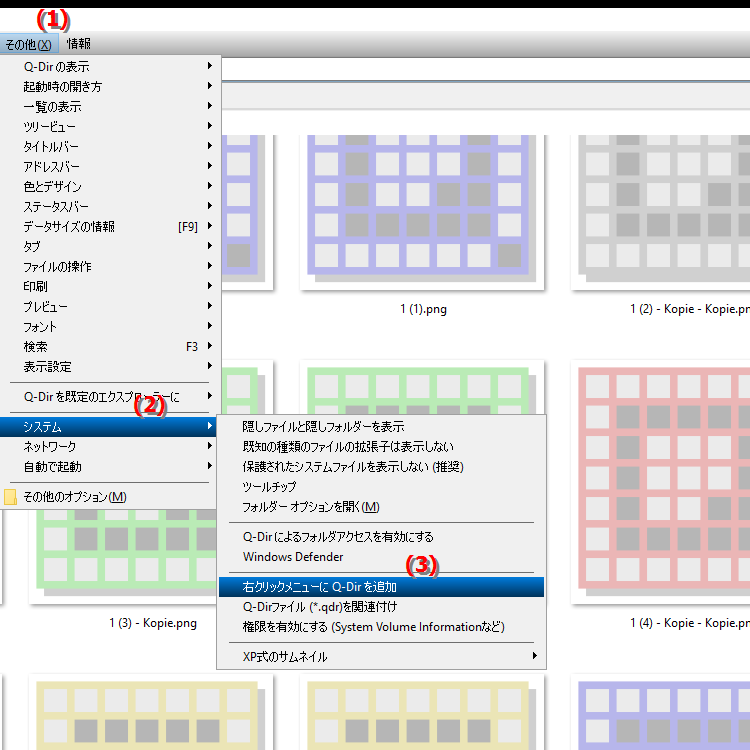Viewport: 750px width, 750px height.
Task: Click the arrow beside 表示設定
Action: pos(210,365)
